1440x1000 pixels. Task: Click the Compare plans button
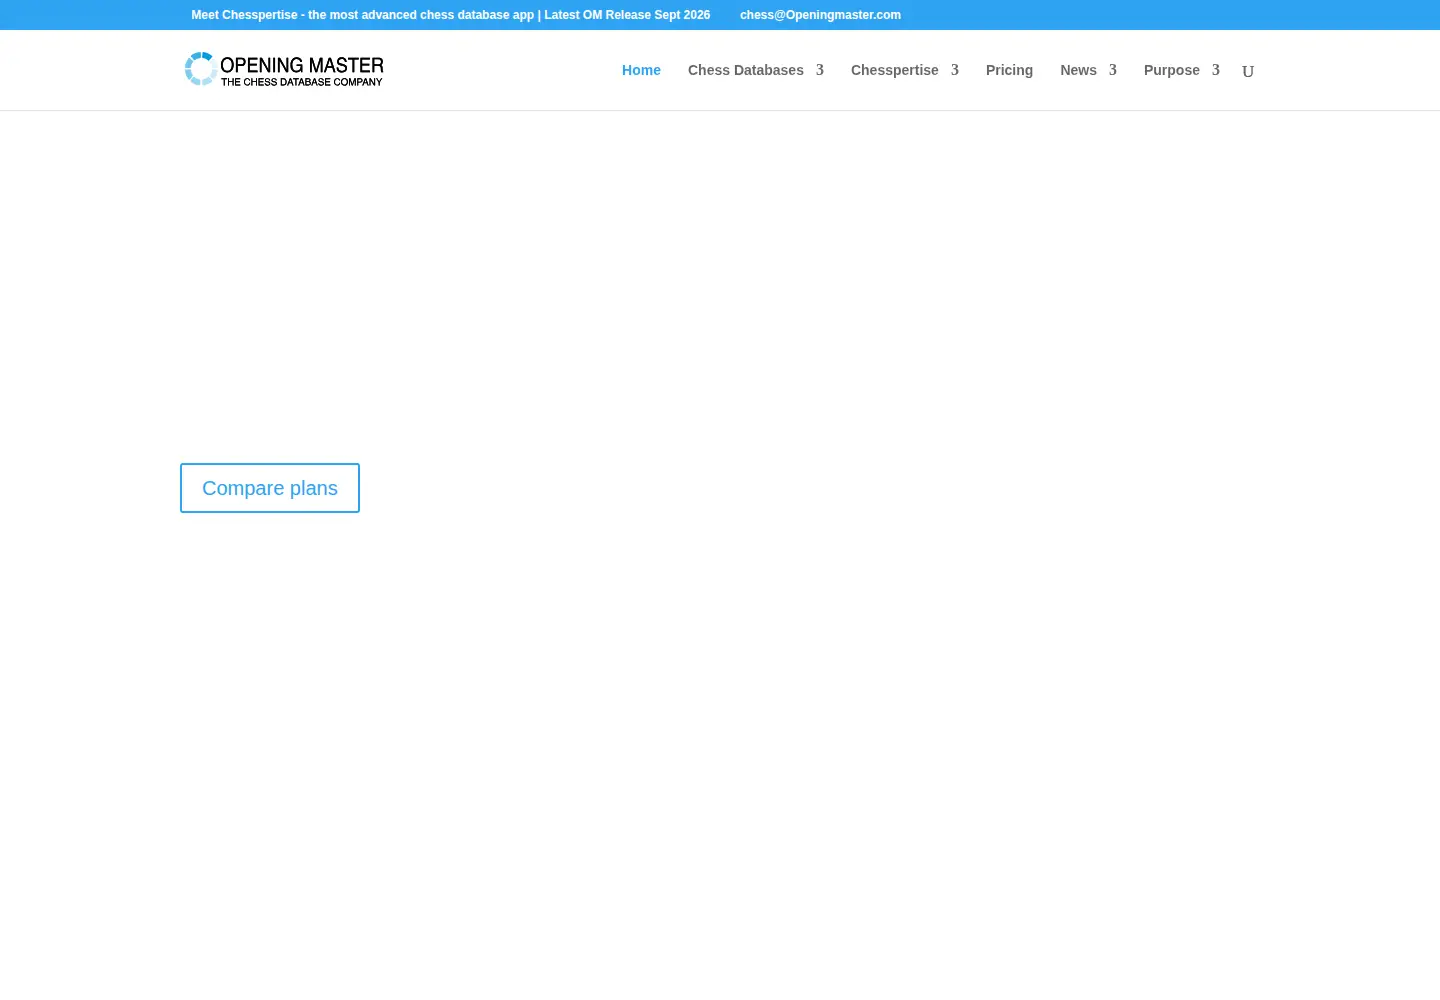(x=270, y=488)
